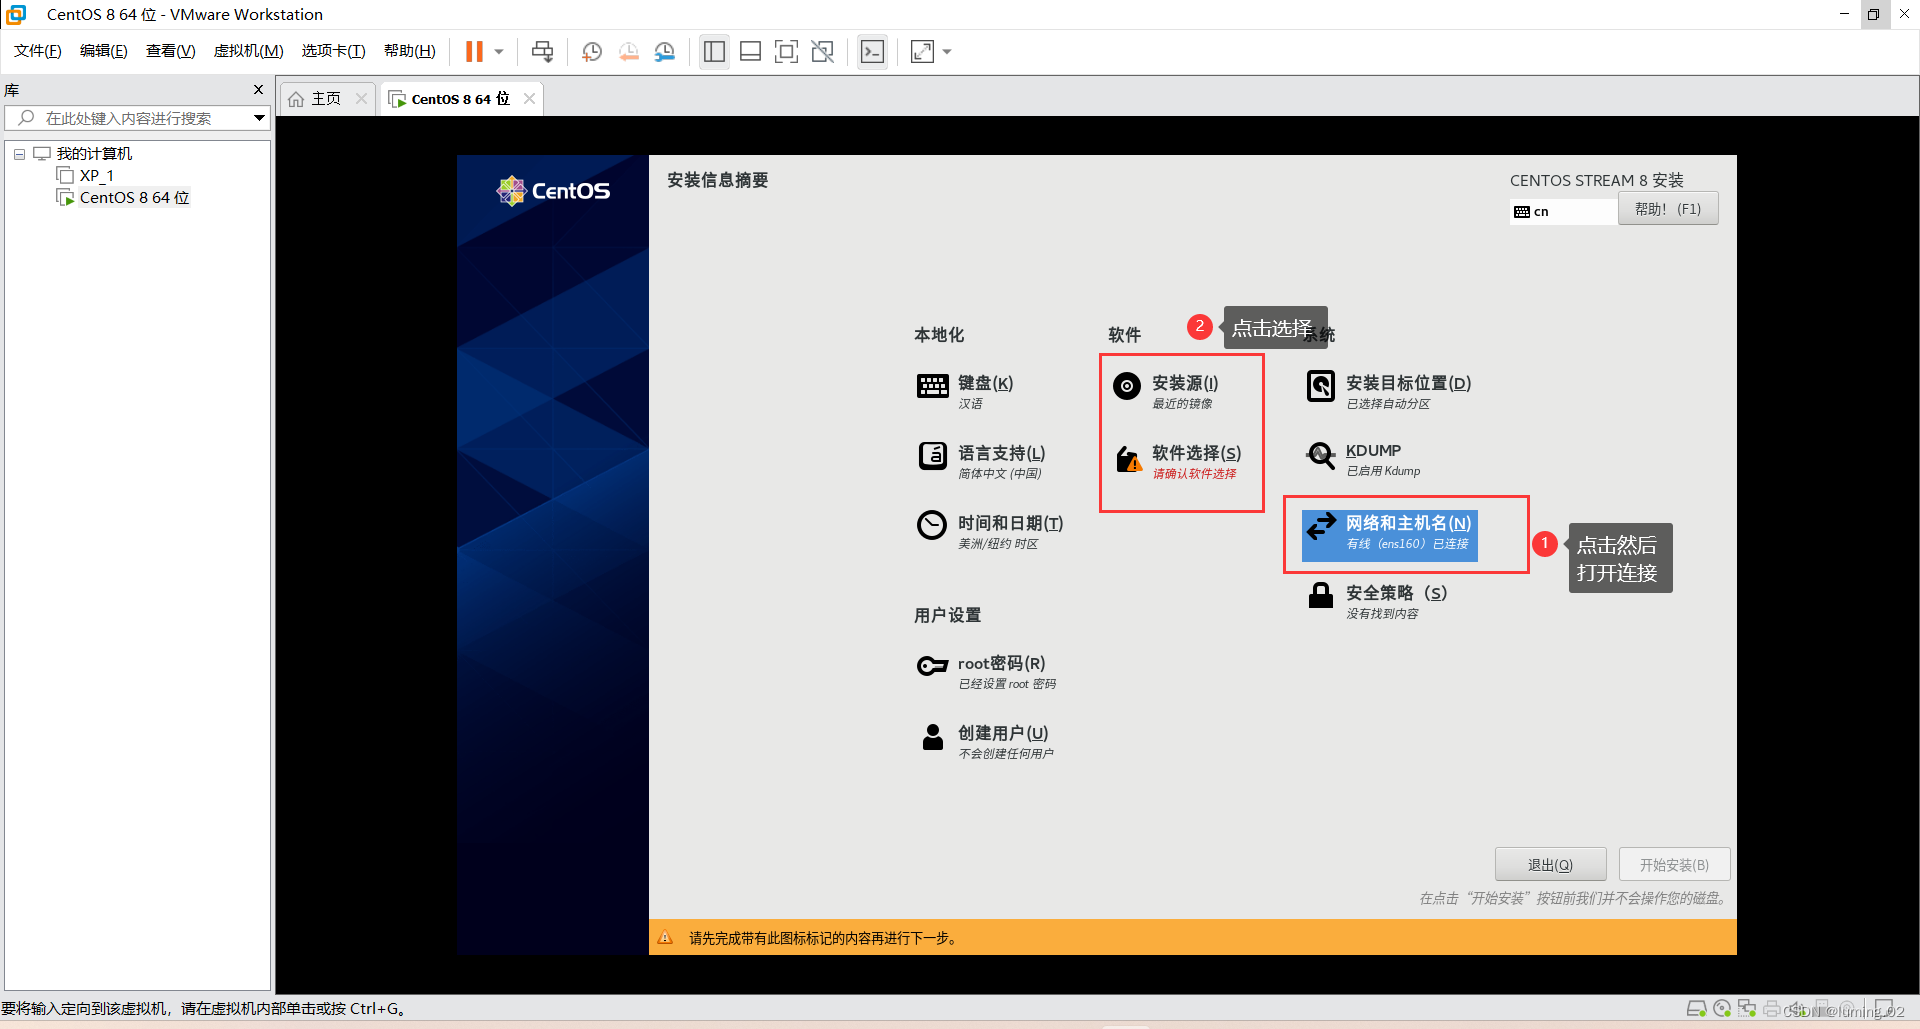Click the VMware Workstation title bar icon

[x=16, y=14]
